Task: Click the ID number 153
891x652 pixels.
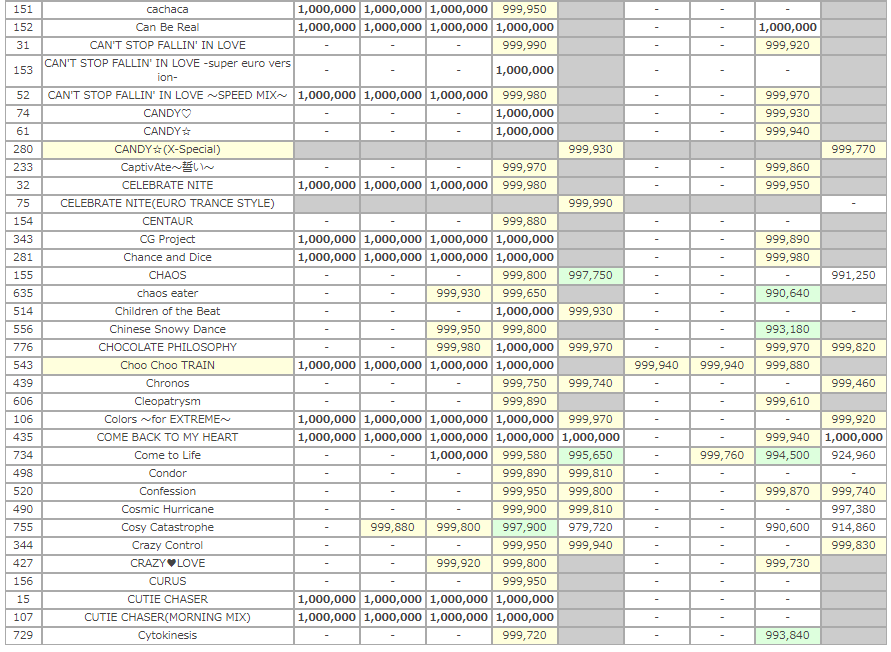Action: [23, 70]
